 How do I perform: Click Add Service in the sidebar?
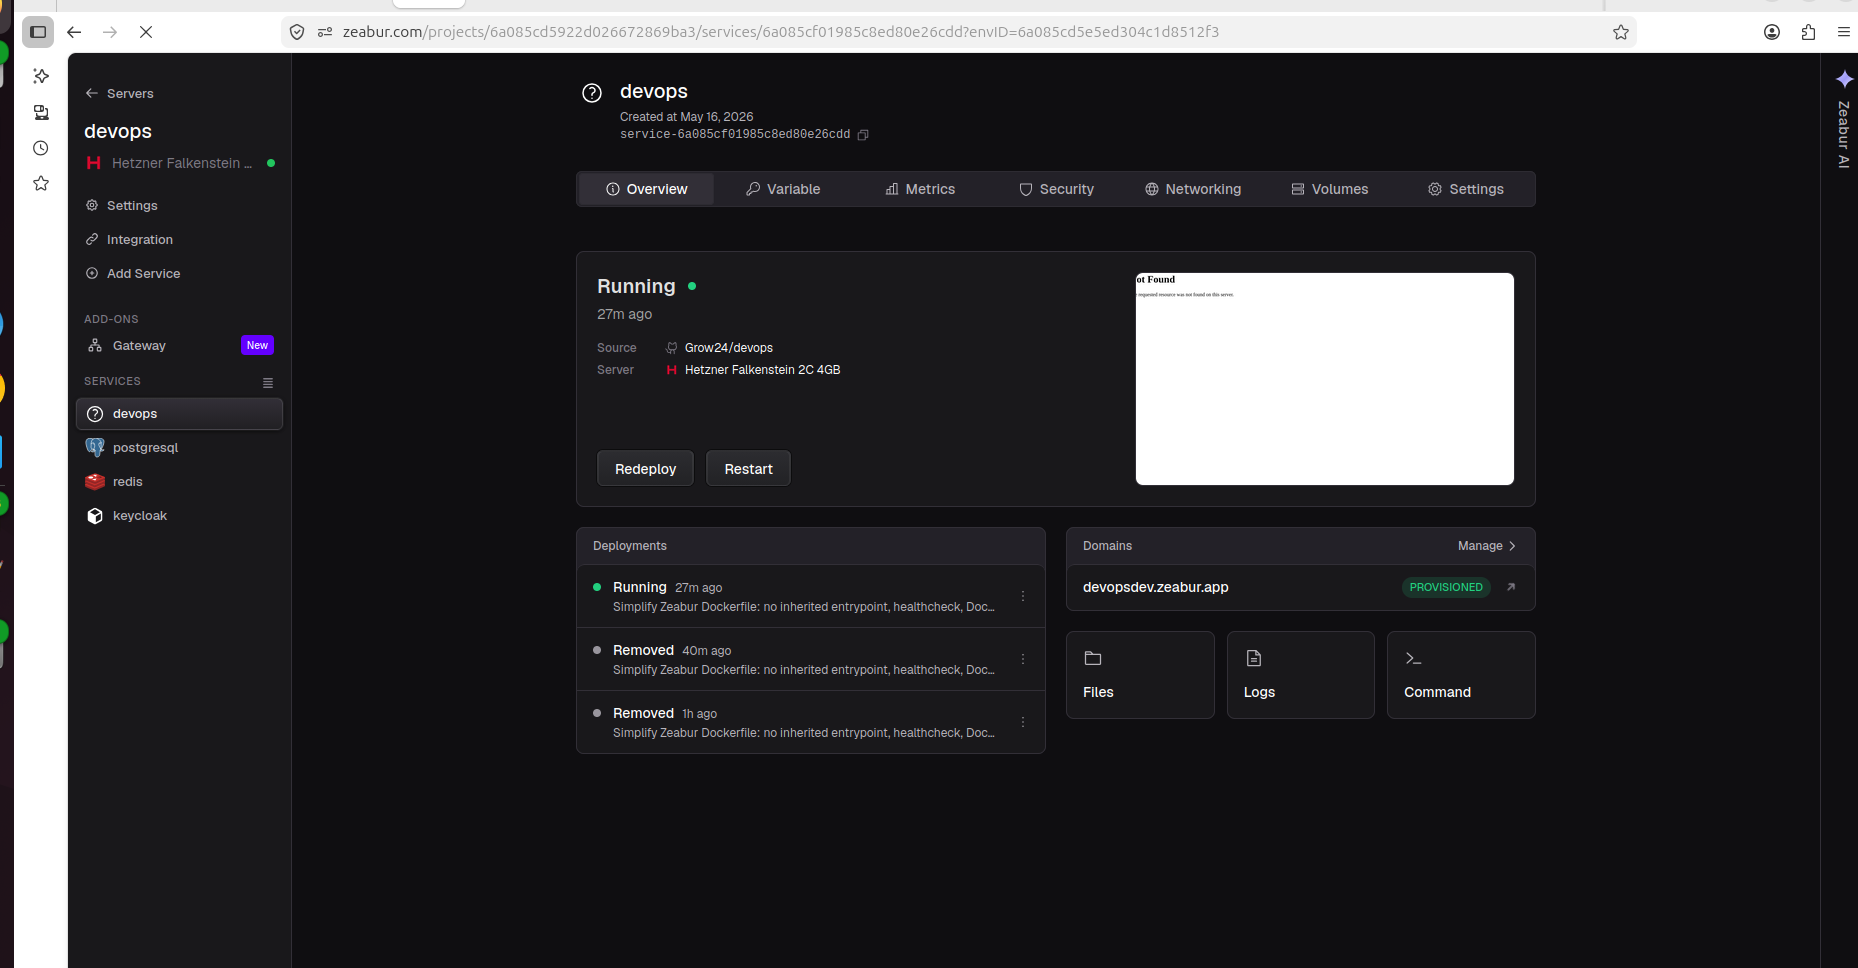(133, 273)
